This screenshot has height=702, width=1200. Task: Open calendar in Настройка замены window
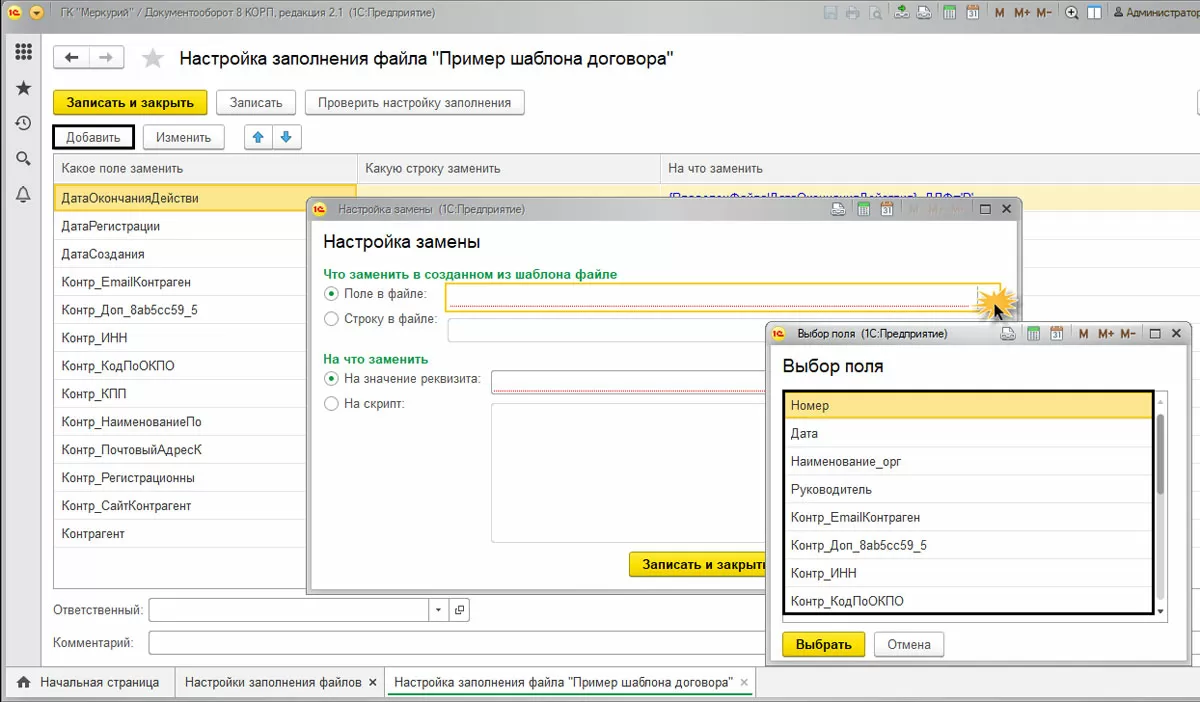886,209
